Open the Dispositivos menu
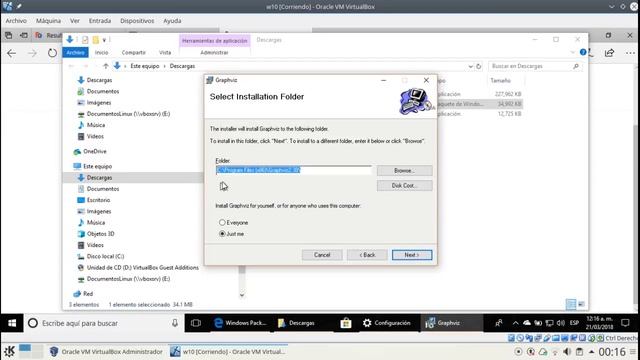Screen dimensions: 640x360 [x=137, y=21]
